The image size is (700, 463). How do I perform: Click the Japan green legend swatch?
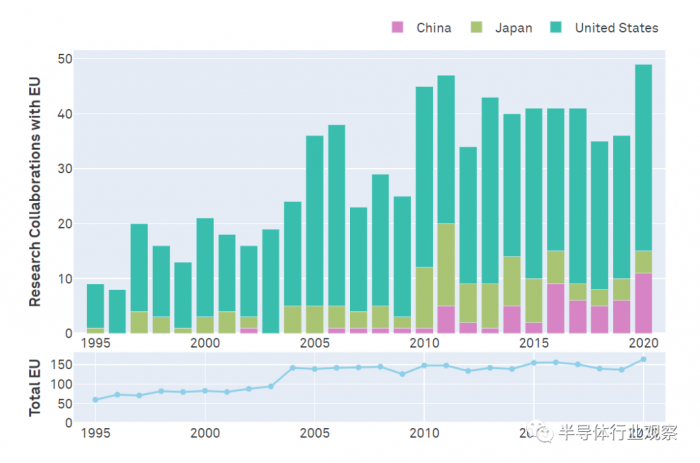(x=477, y=28)
